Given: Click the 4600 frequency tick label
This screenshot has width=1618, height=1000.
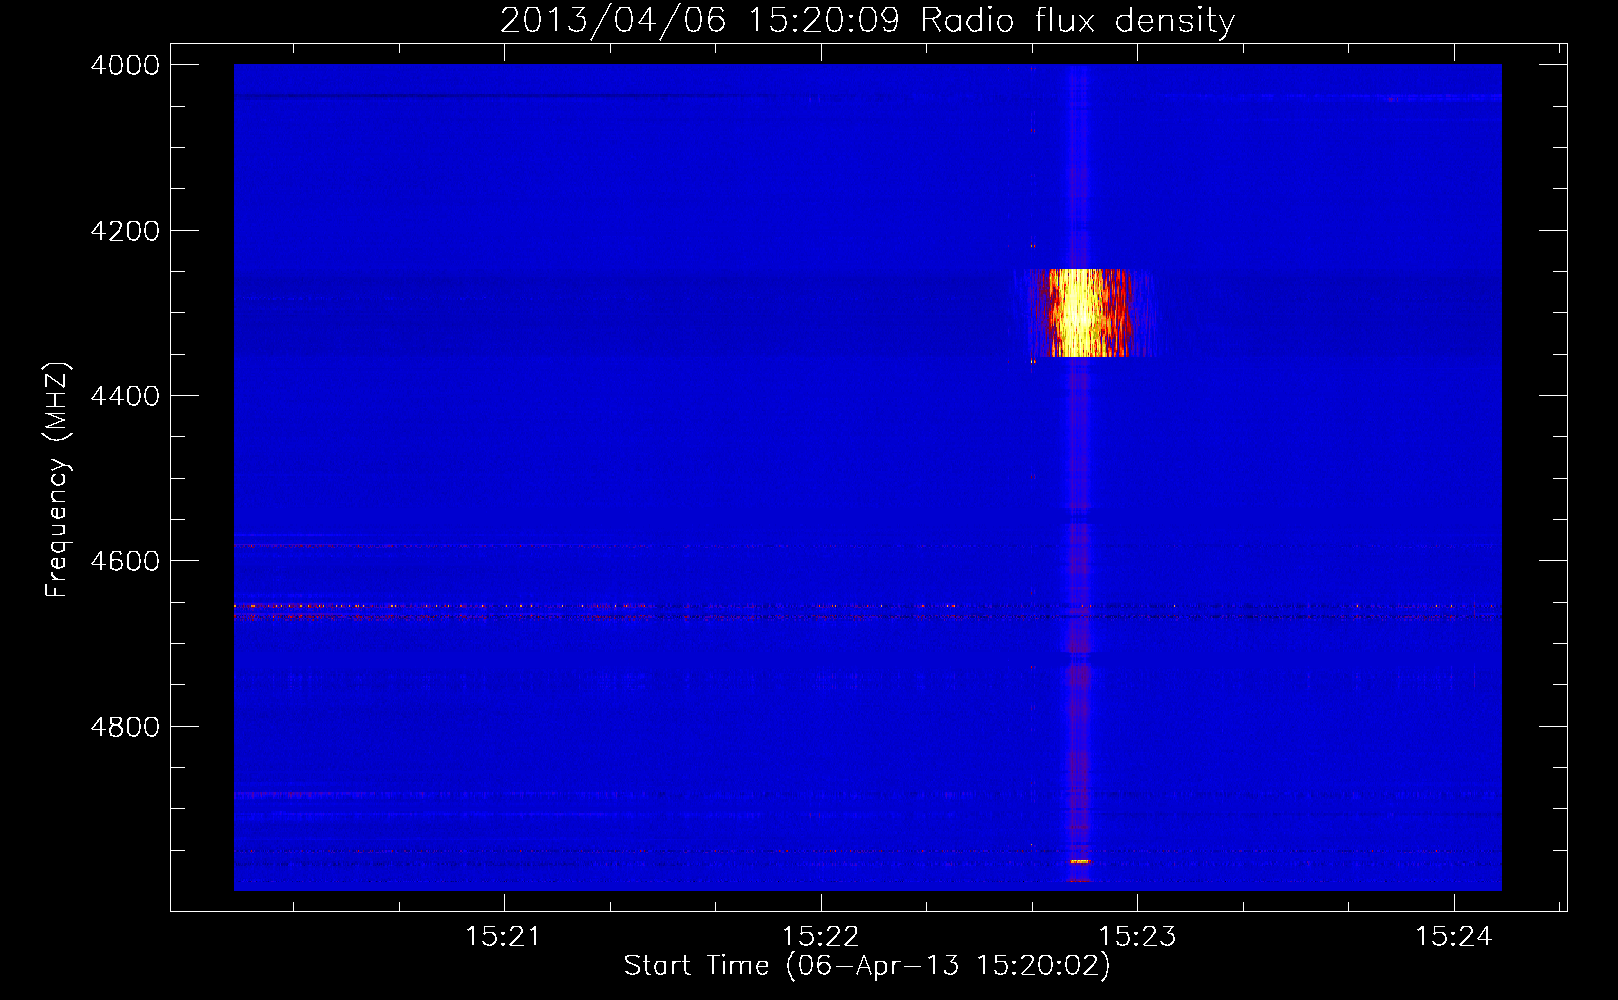Looking at the screenshot, I should tap(125, 561).
